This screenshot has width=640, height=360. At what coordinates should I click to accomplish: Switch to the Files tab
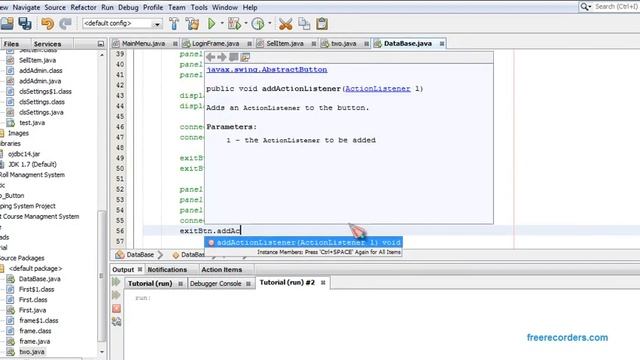[11, 44]
